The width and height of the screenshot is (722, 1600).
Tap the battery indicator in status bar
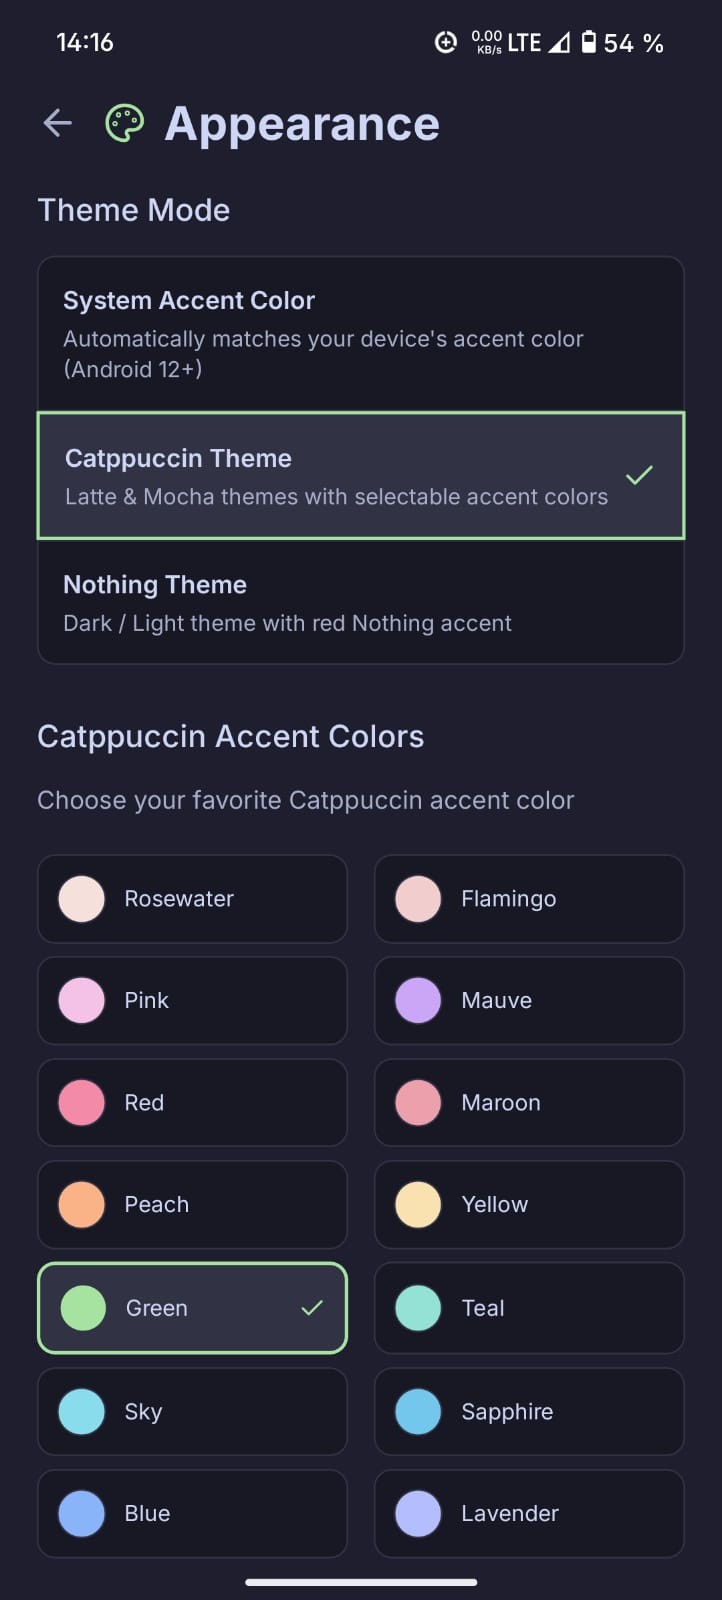[590, 42]
